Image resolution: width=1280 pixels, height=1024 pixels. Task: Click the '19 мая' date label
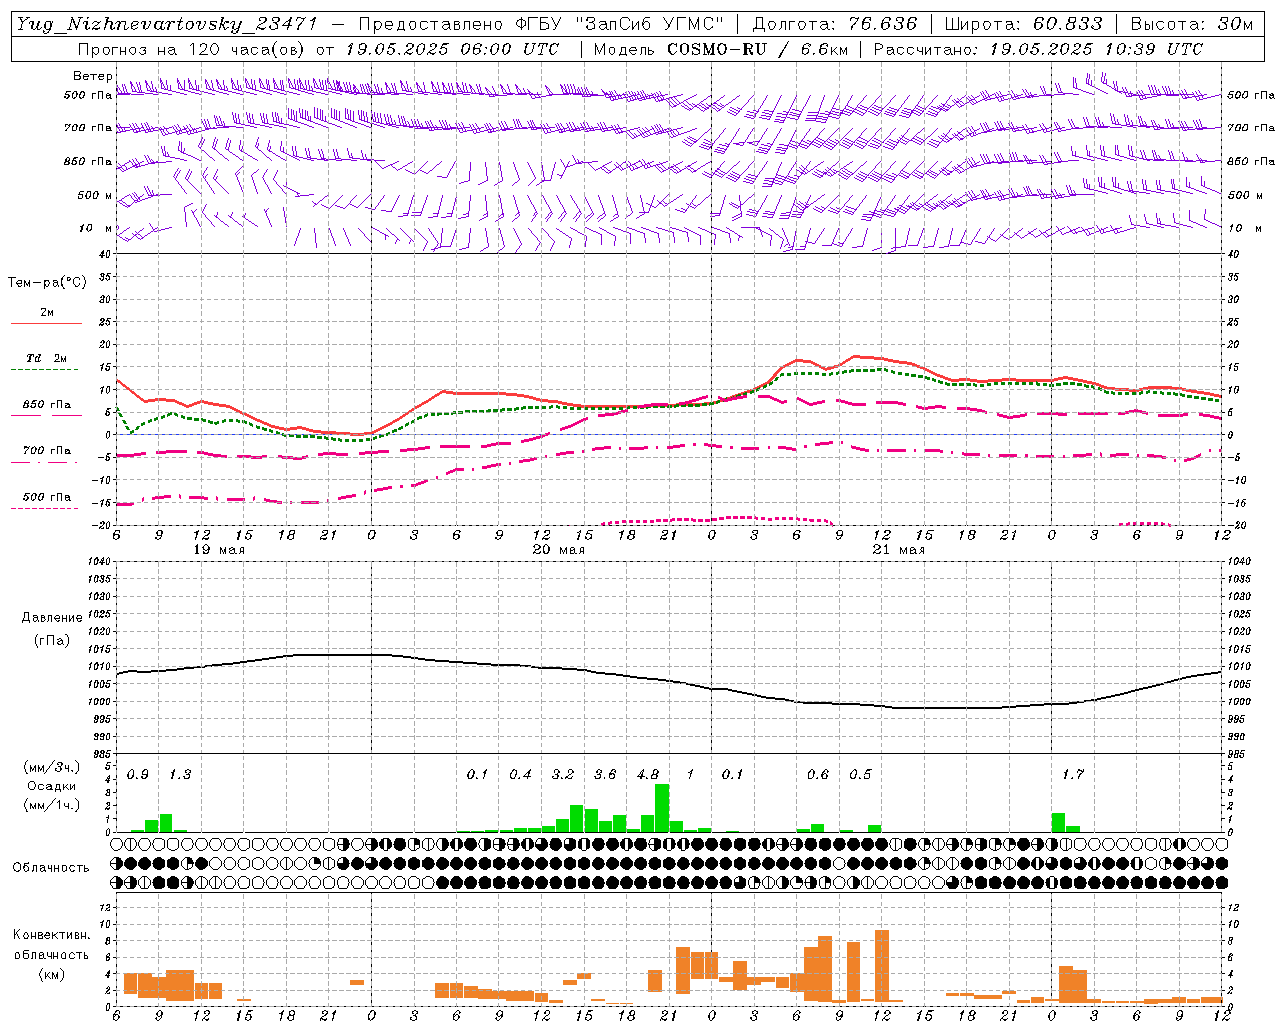pyautogui.click(x=218, y=550)
